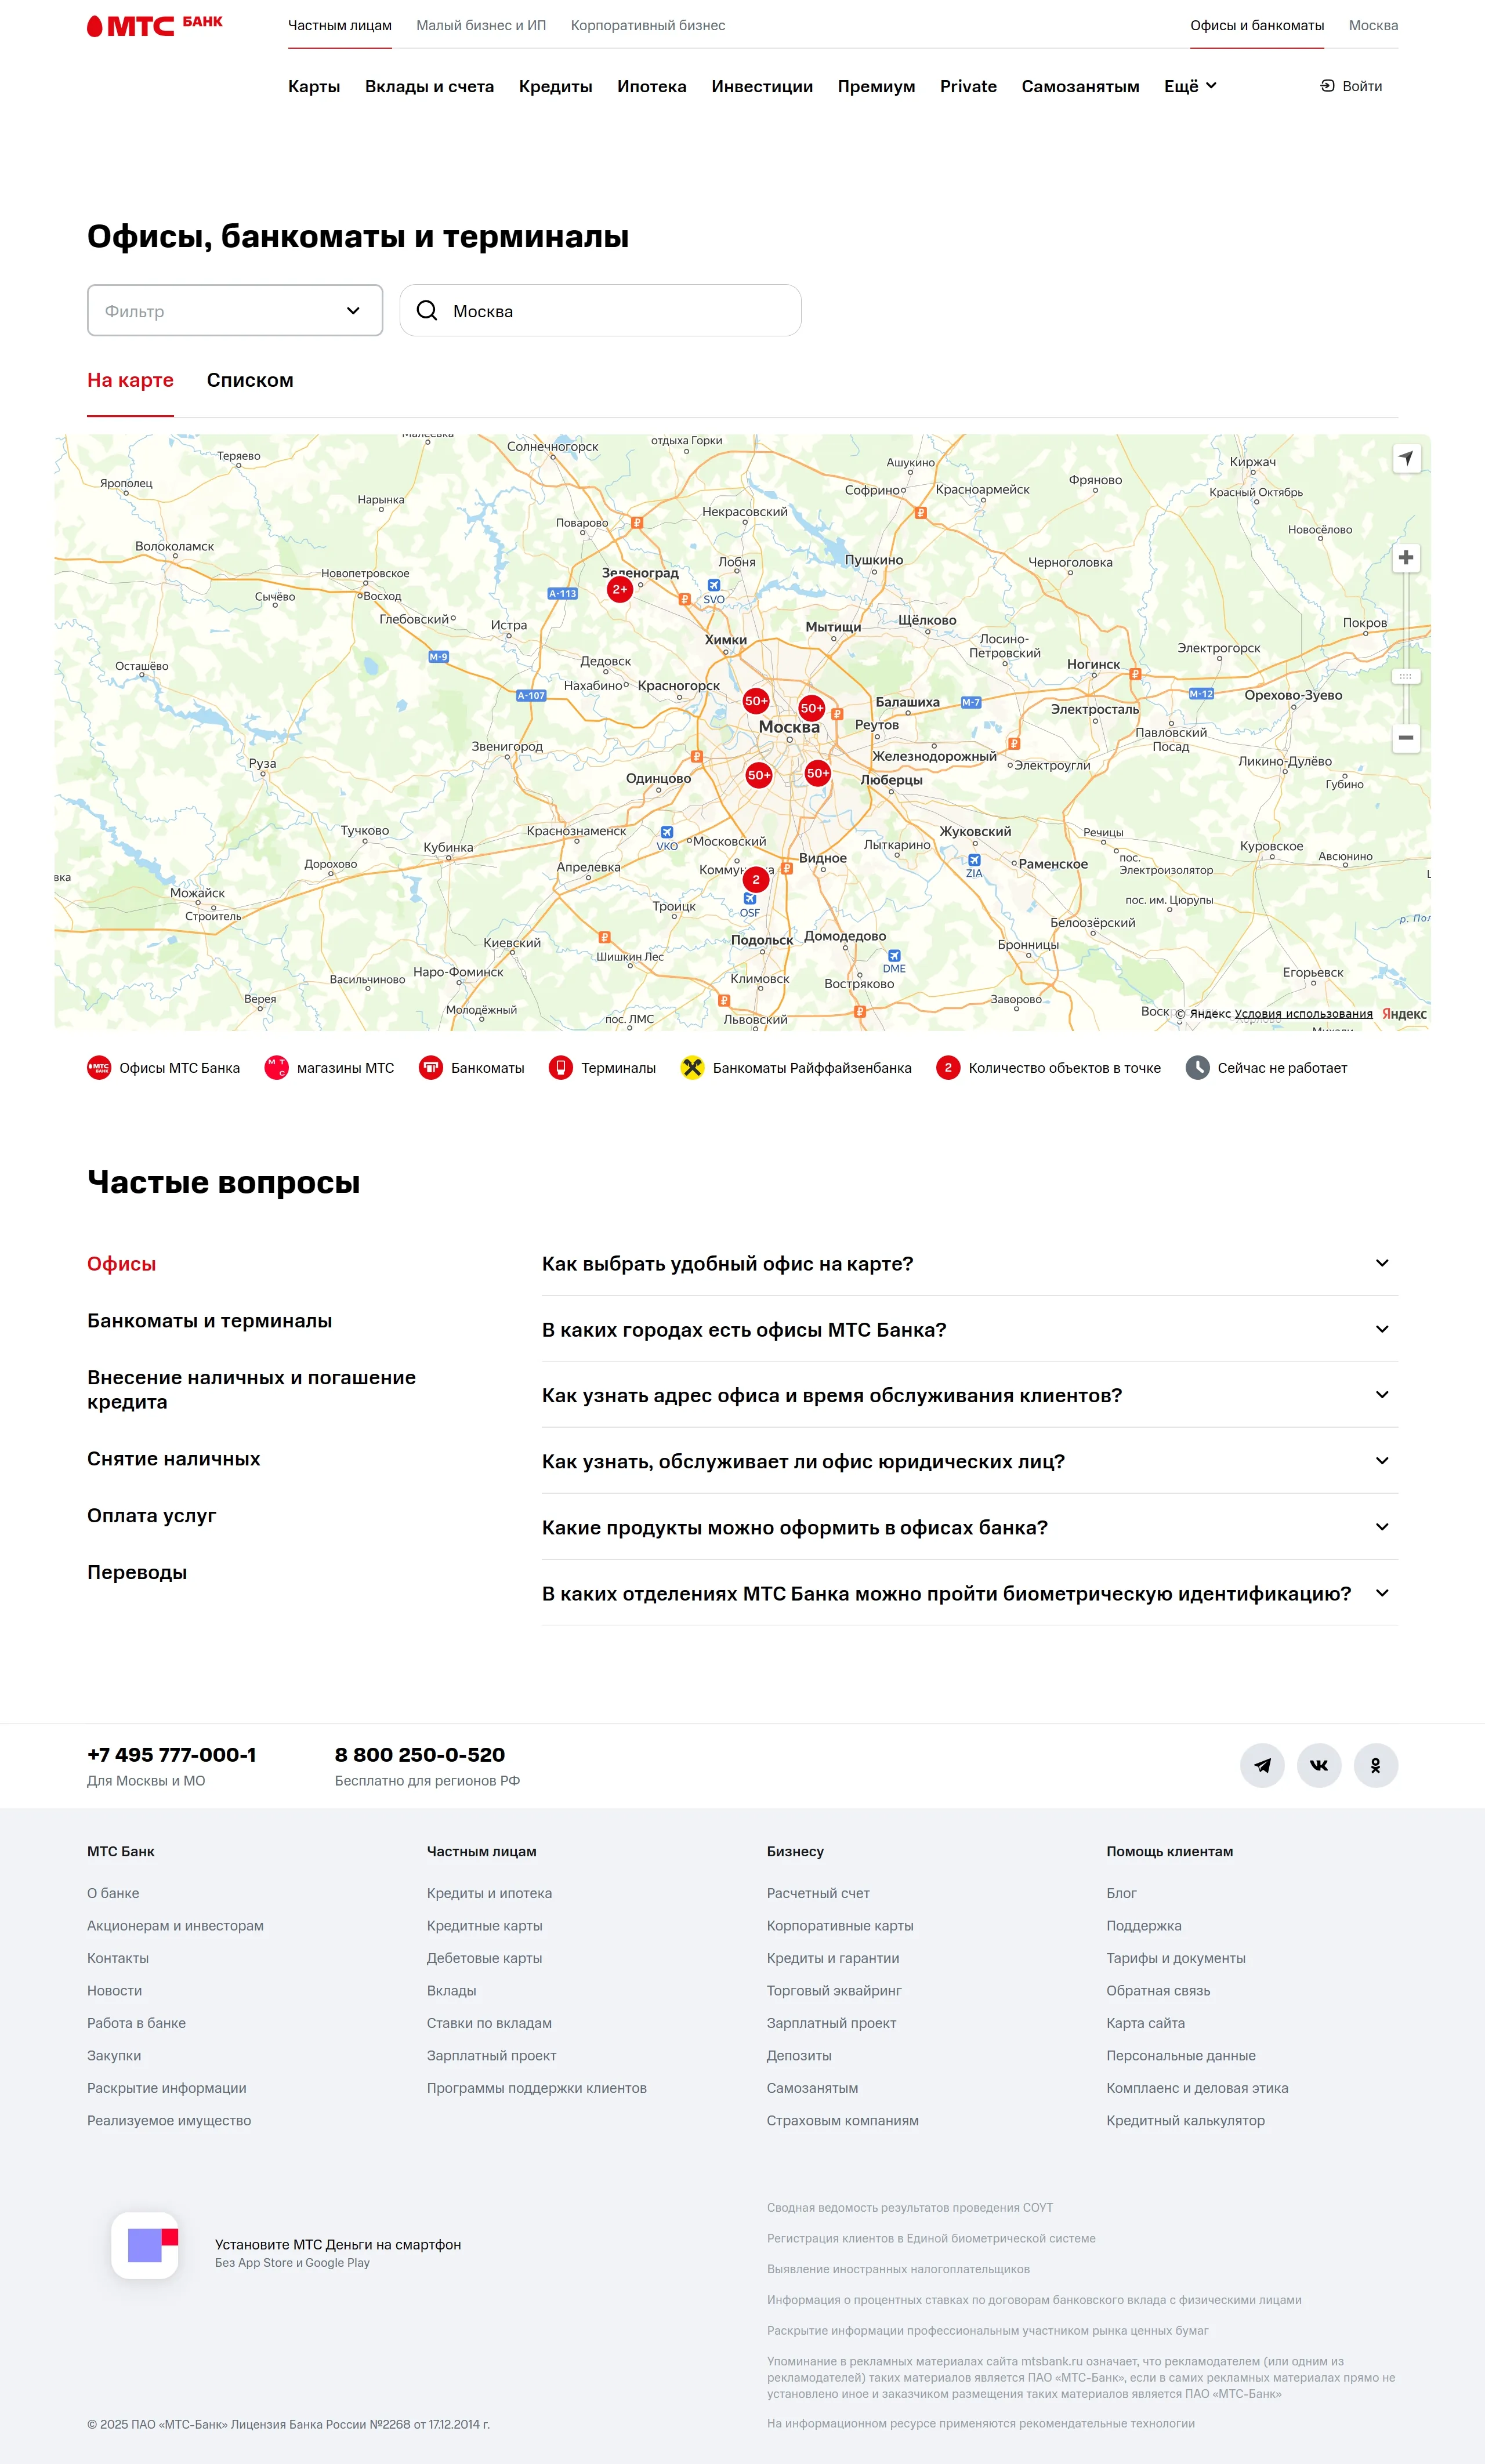Expand the Ещё navigation menu
The width and height of the screenshot is (1485, 2464).
pos(1190,86)
